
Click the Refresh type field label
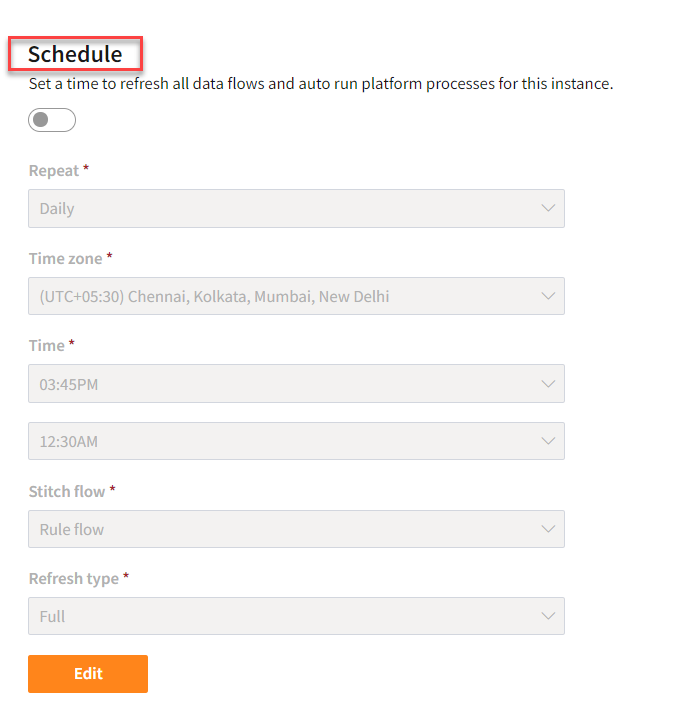tap(74, 578)
